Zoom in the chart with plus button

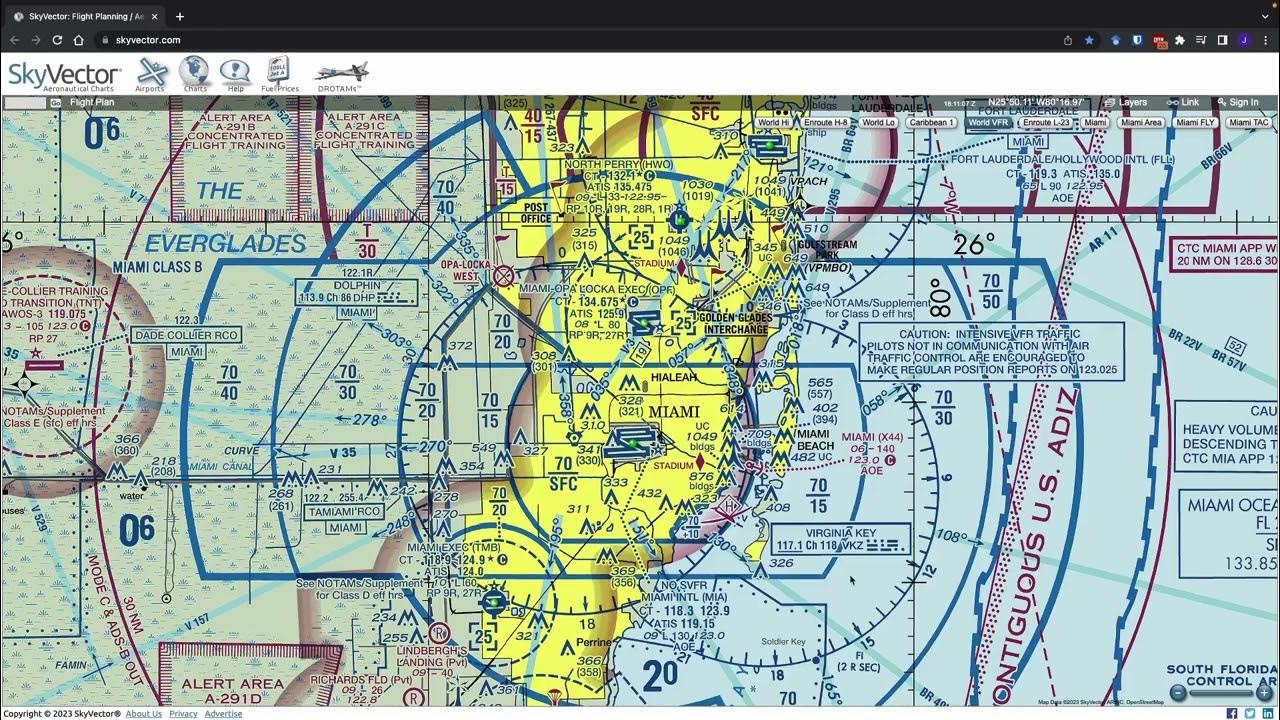pos(1263,693)
